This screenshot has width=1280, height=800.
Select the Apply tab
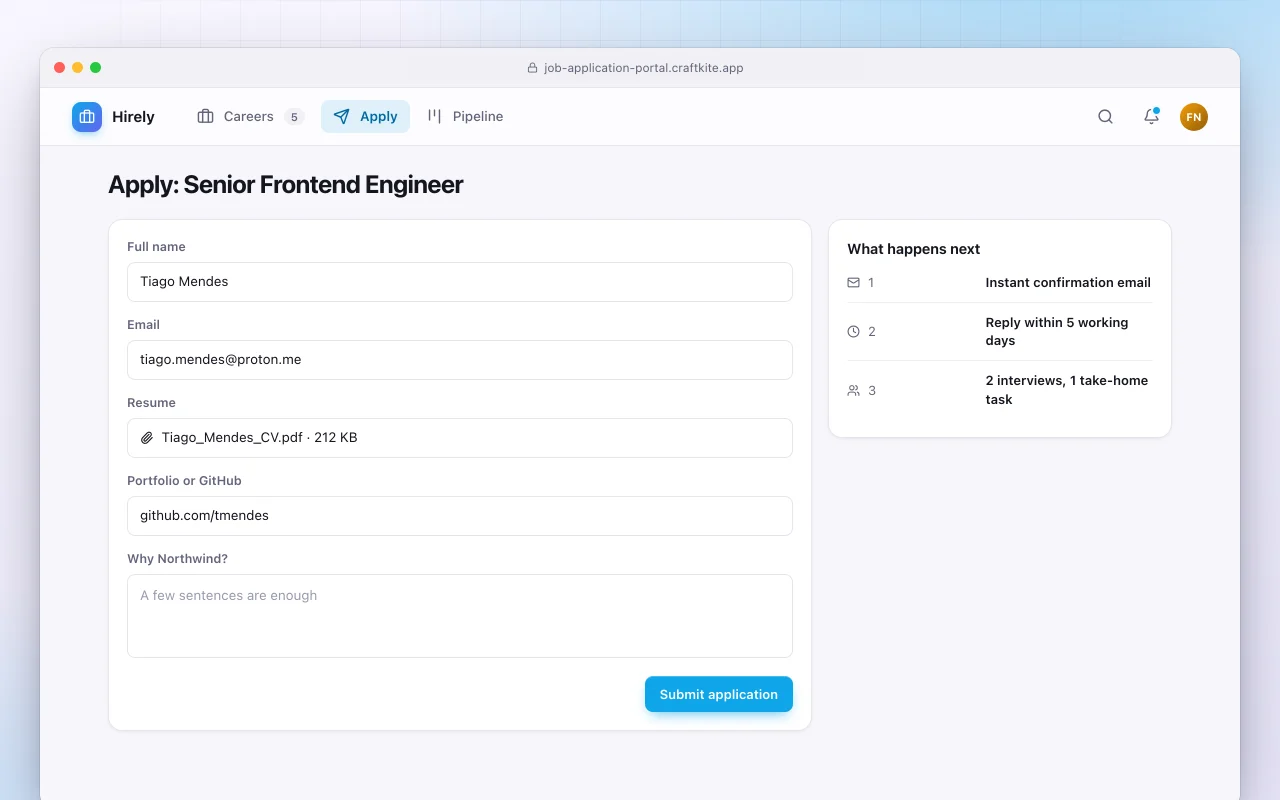pos(365,117)
